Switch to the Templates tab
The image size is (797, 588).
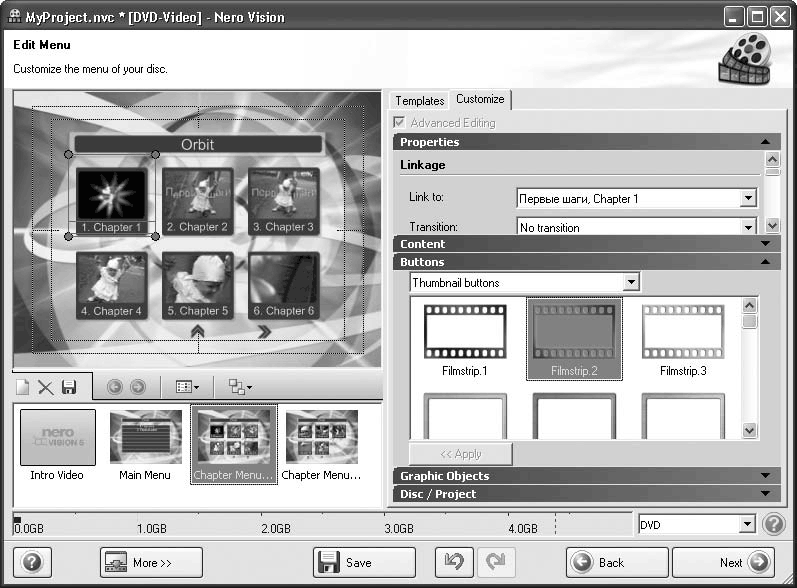(x=419, y=101)
